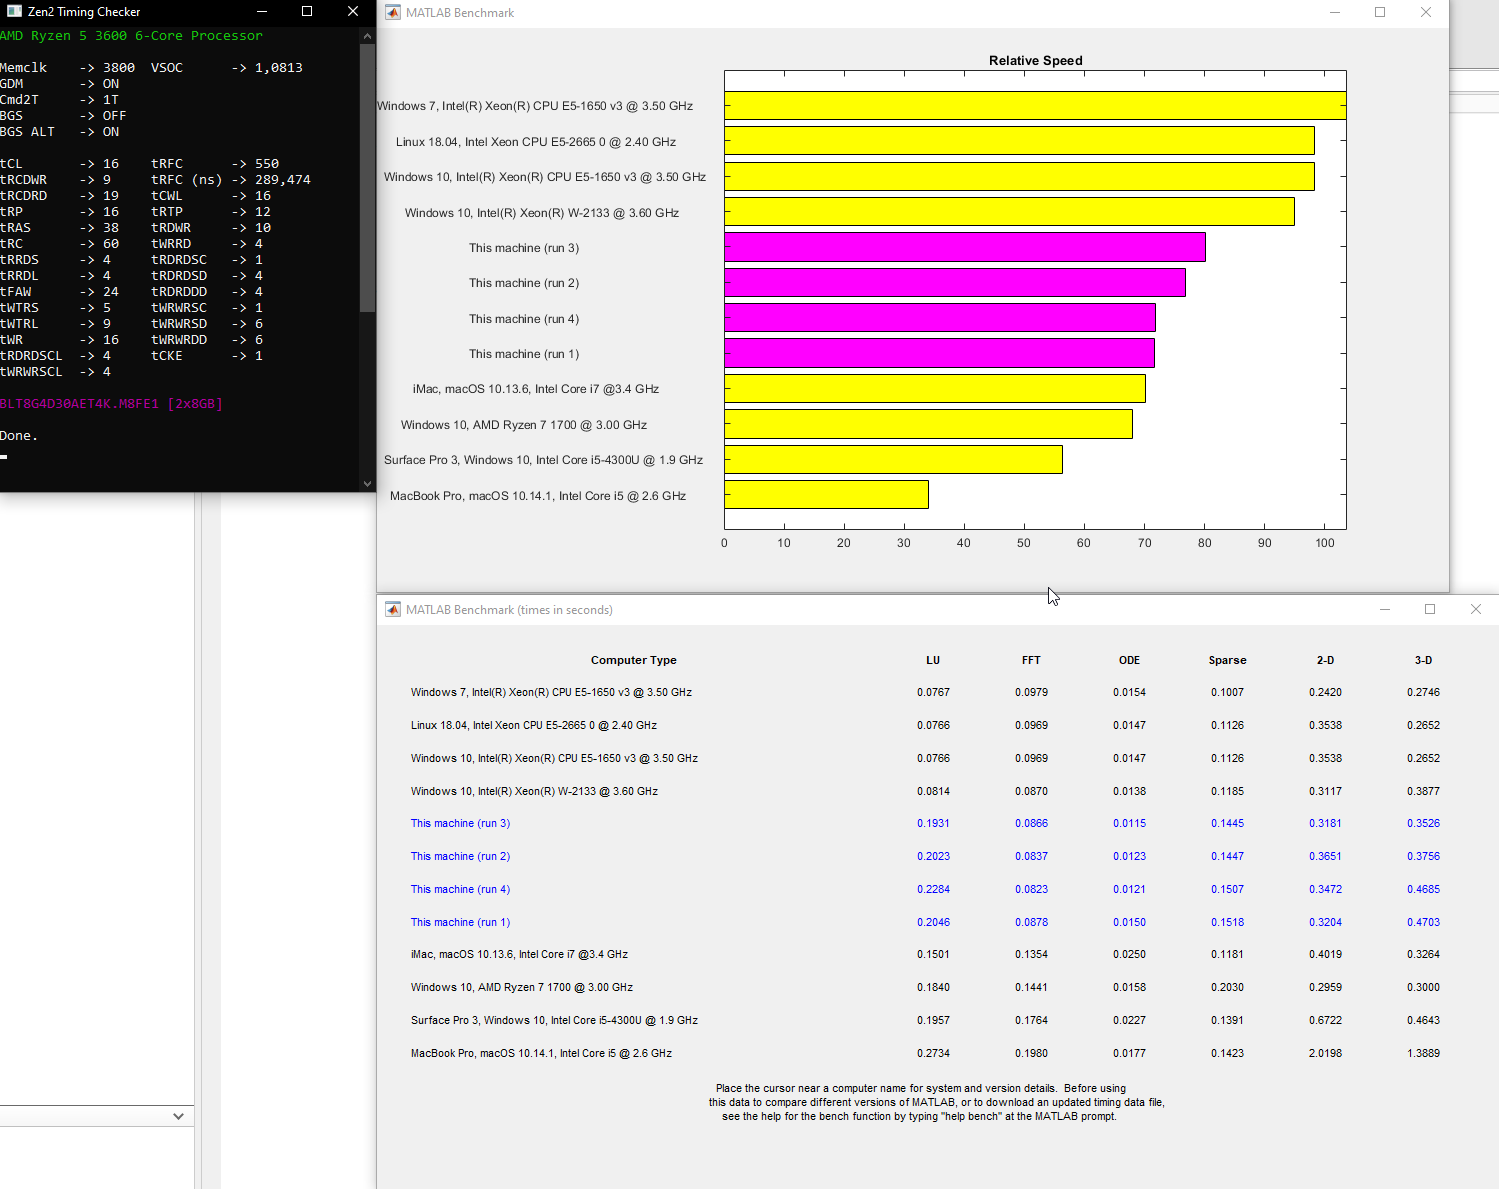Click the MATLAB icon on the times-in-seconds window

pyautogui.click(x=392, y=609)
